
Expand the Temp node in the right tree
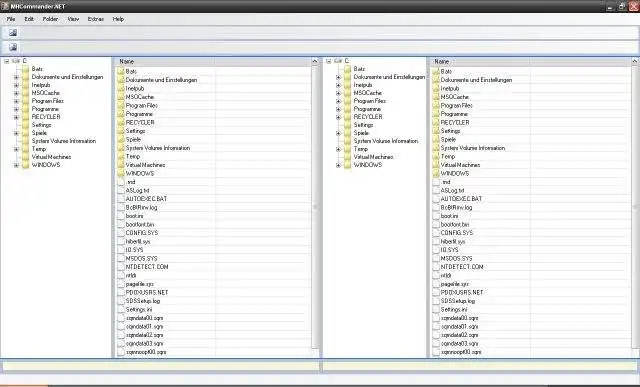pos(338,149)
